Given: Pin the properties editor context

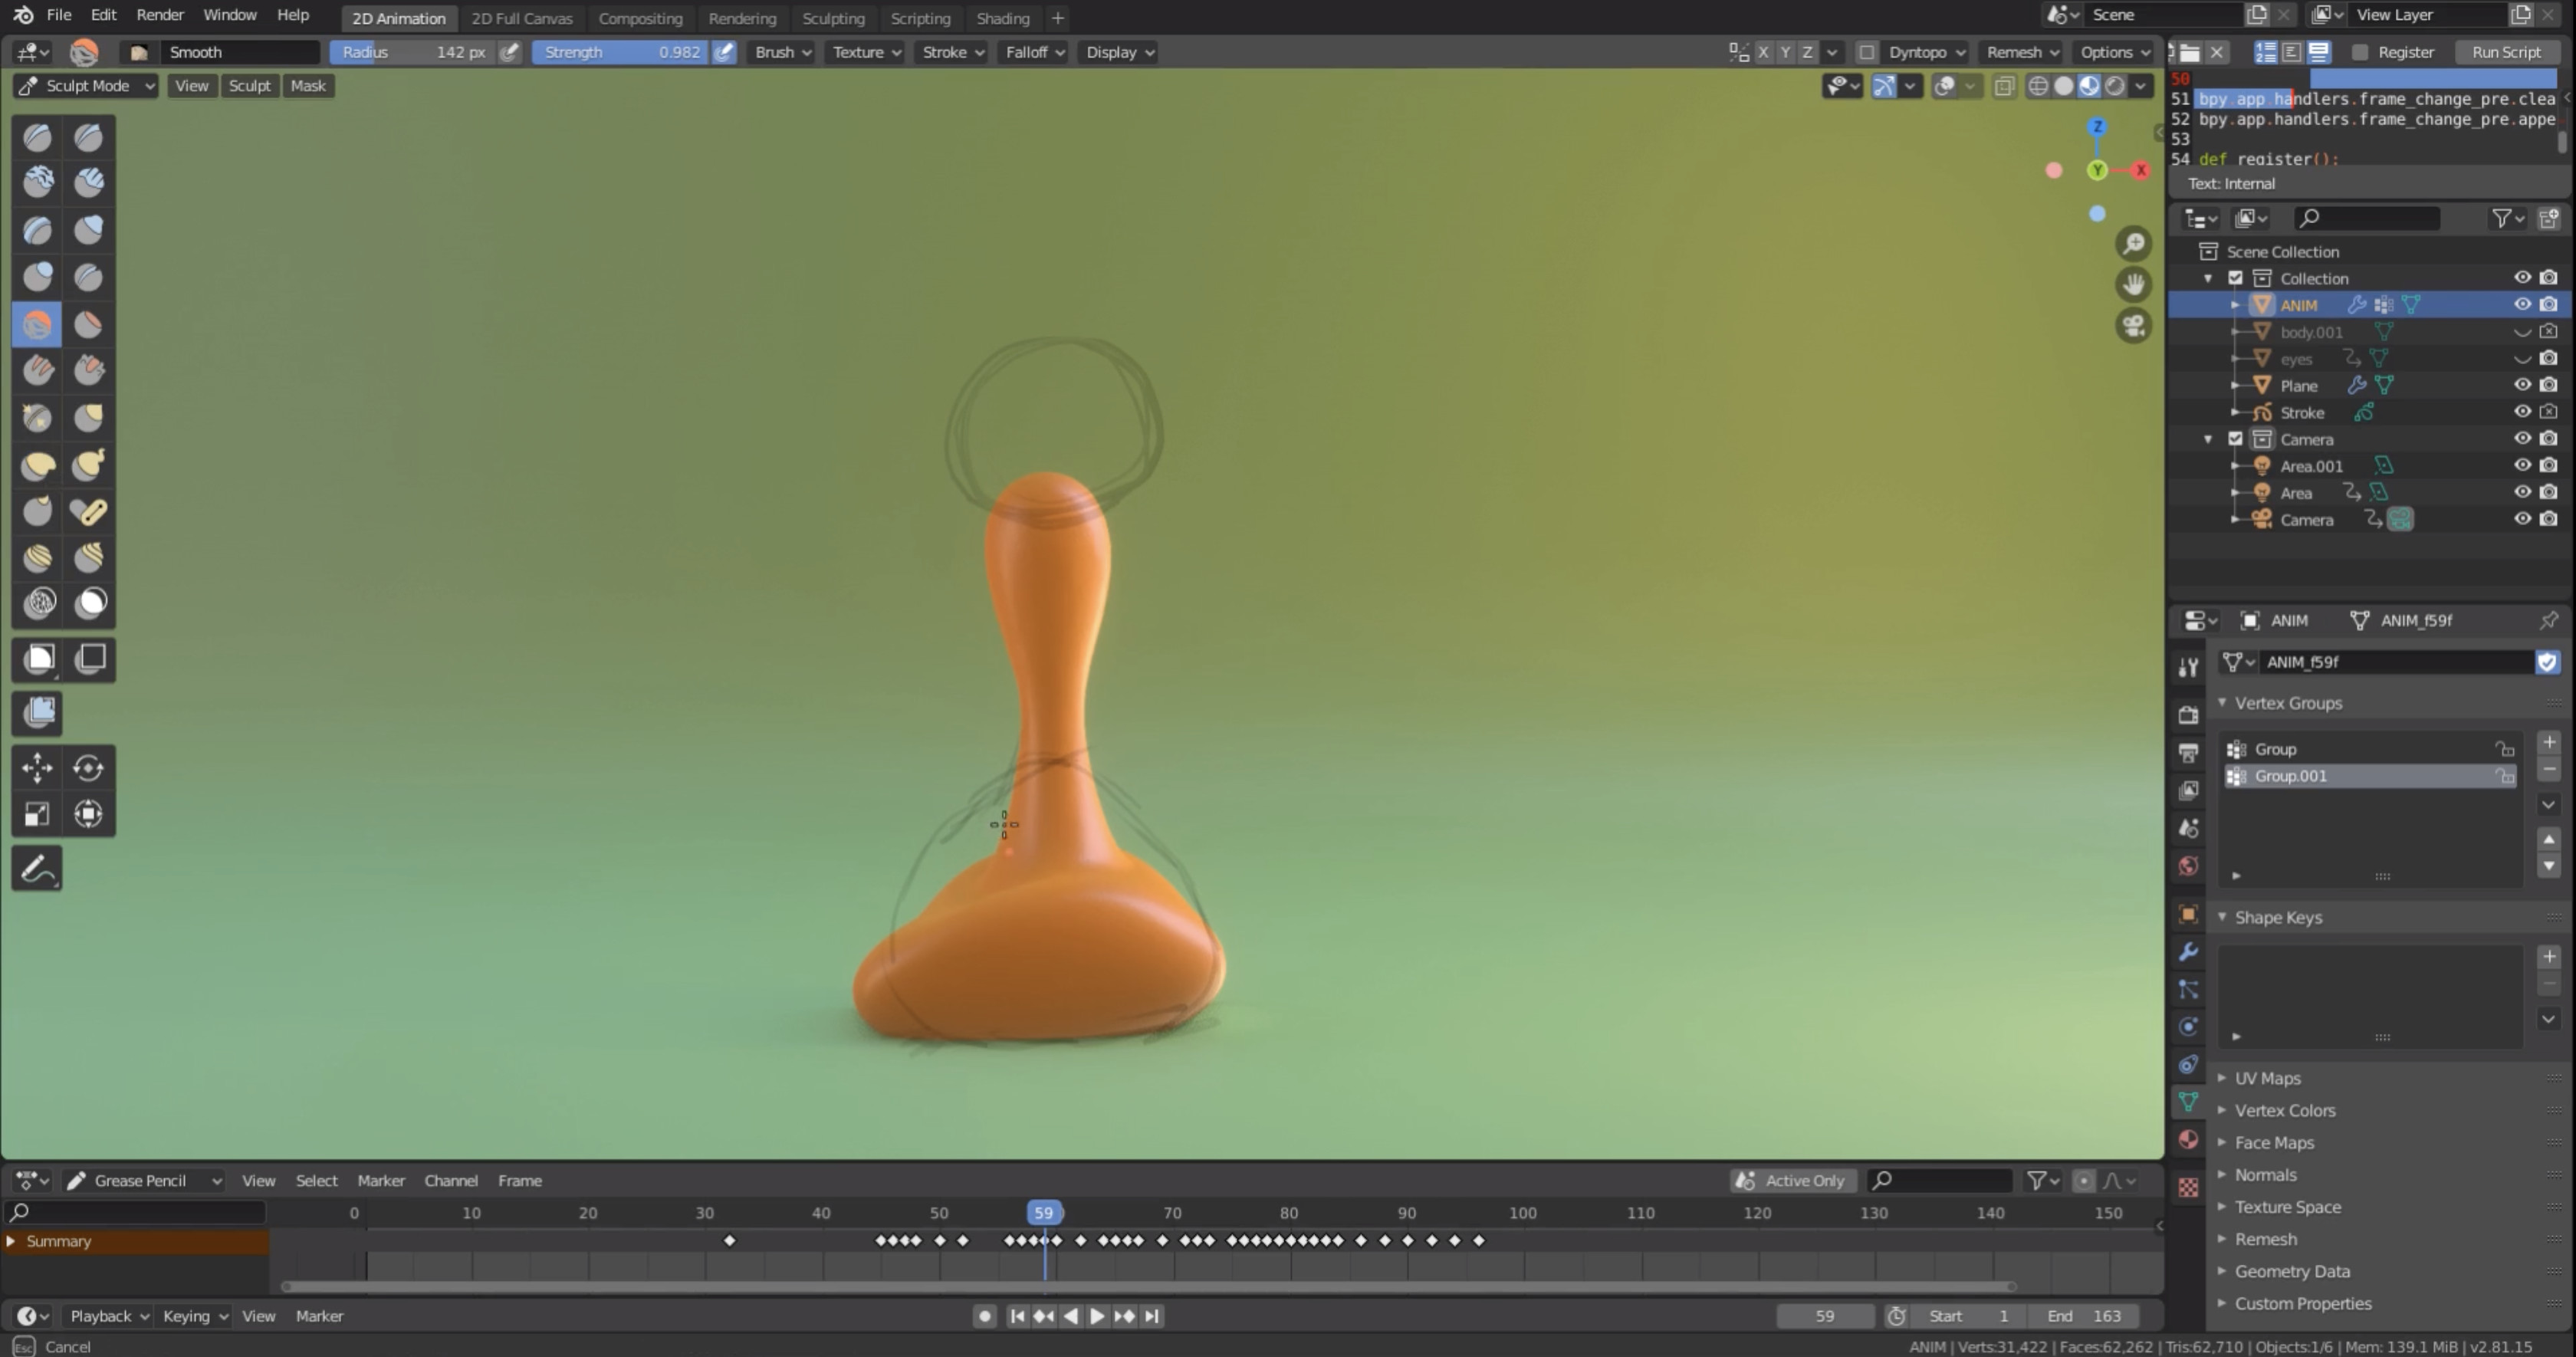Looking at the screenshot, I should pos(2548,620).
